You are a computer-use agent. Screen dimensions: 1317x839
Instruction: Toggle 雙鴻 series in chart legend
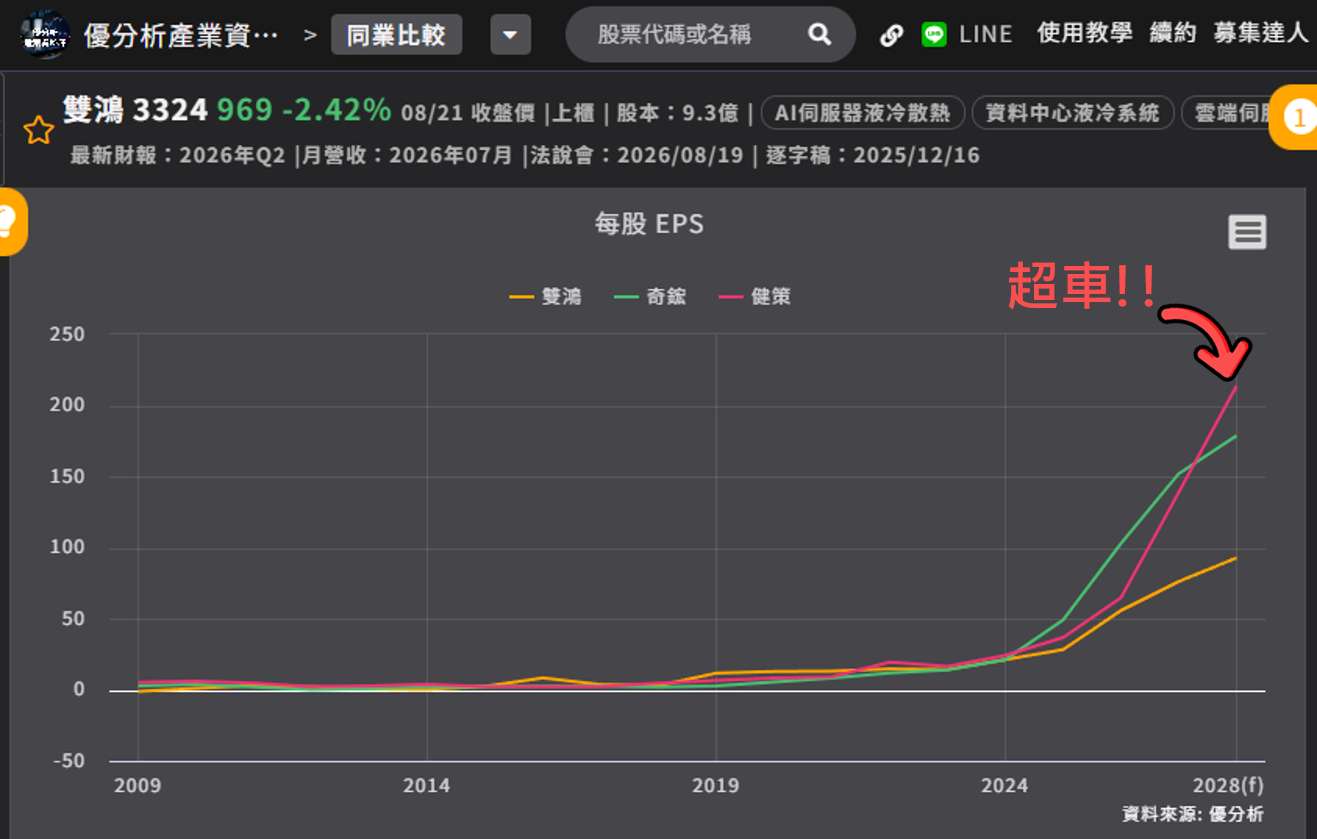click(545, 296)
